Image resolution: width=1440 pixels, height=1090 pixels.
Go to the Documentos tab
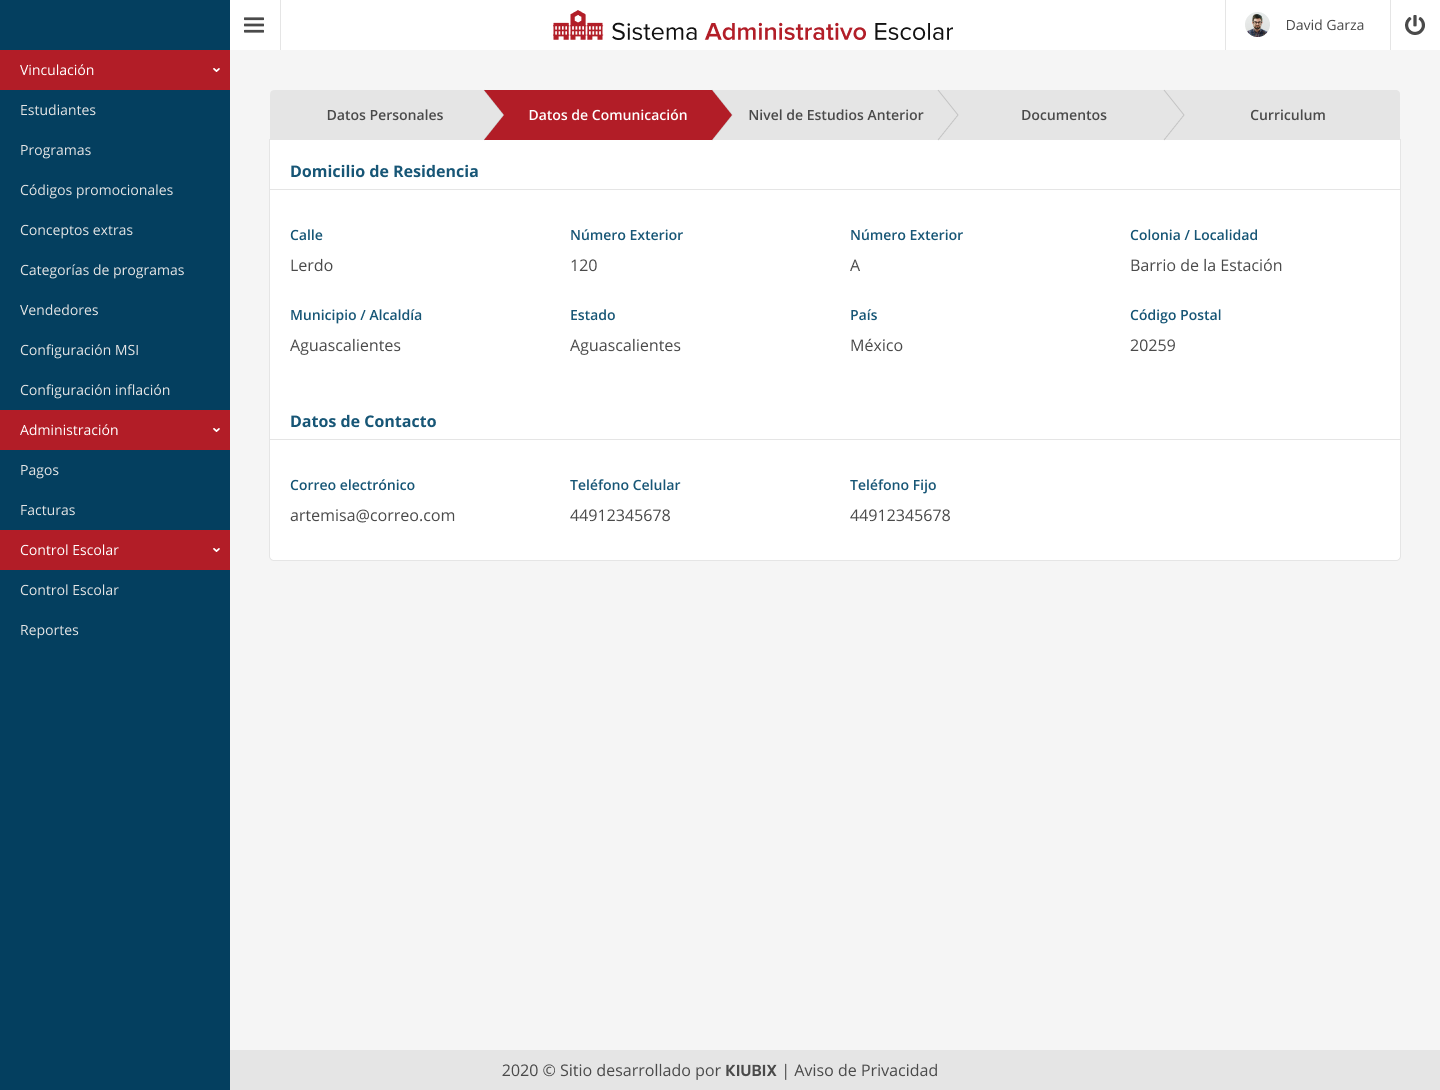coord(1063,115)
